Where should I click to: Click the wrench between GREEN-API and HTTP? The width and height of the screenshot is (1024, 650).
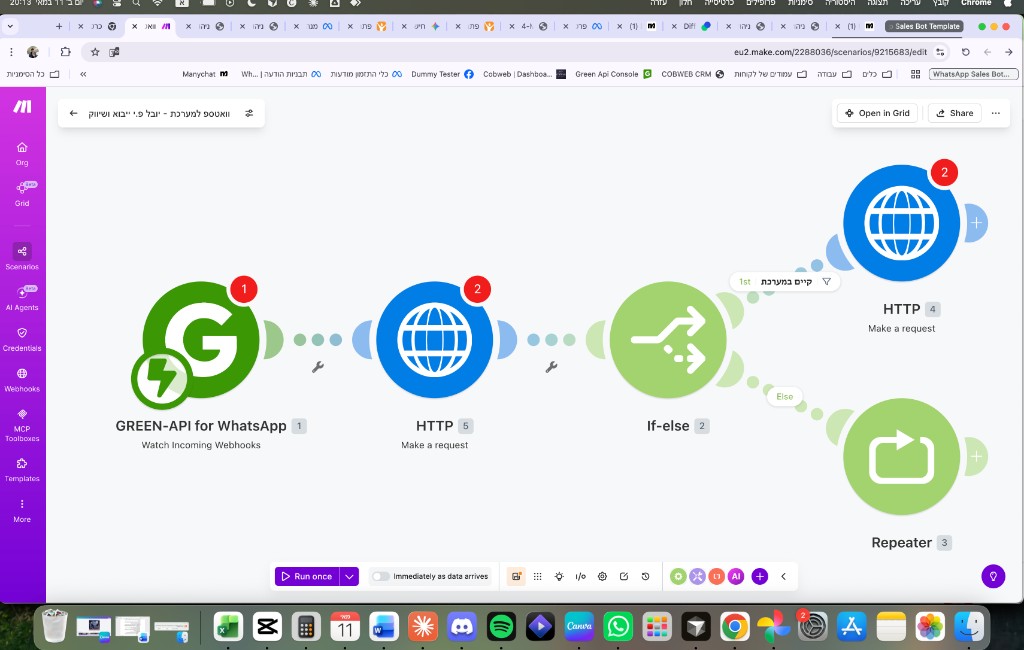[318, 367]
